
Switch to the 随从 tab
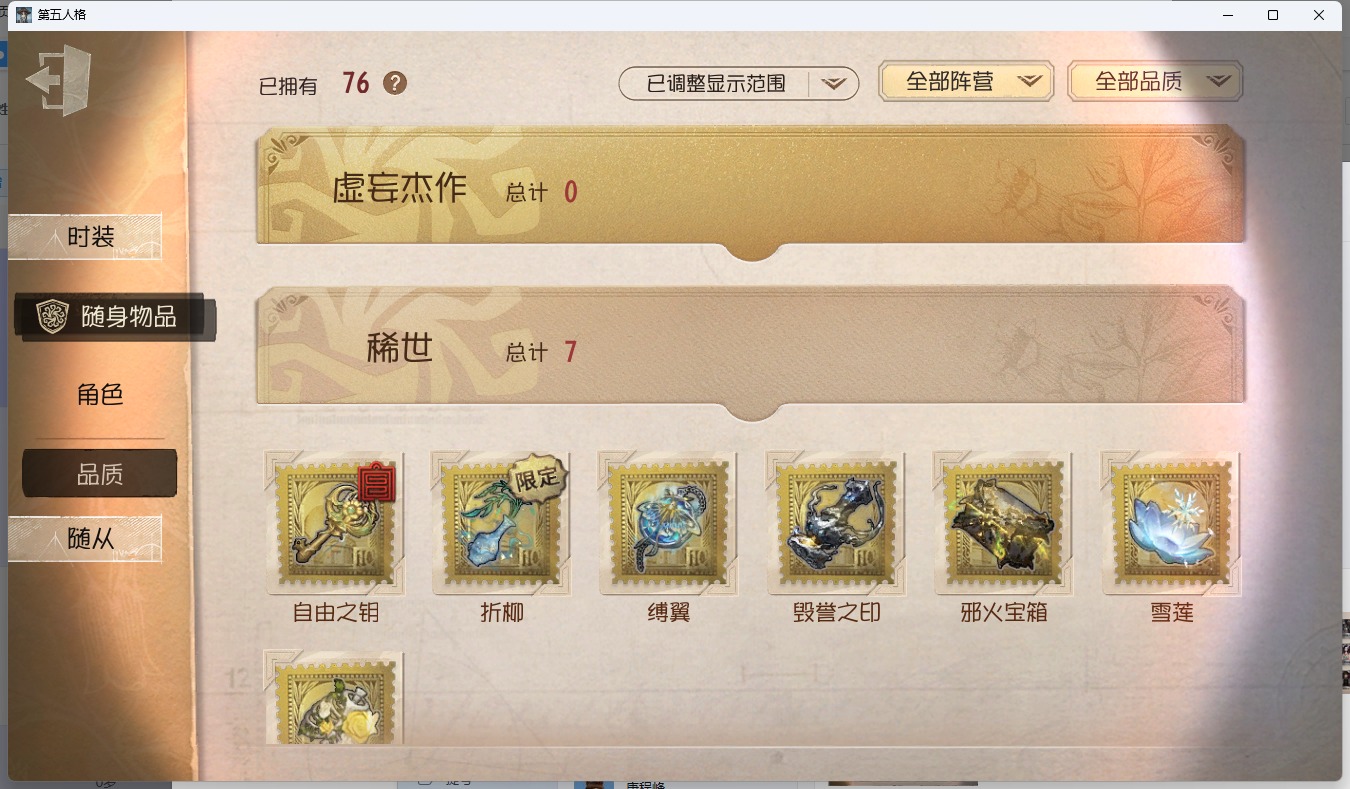point(85,539)
